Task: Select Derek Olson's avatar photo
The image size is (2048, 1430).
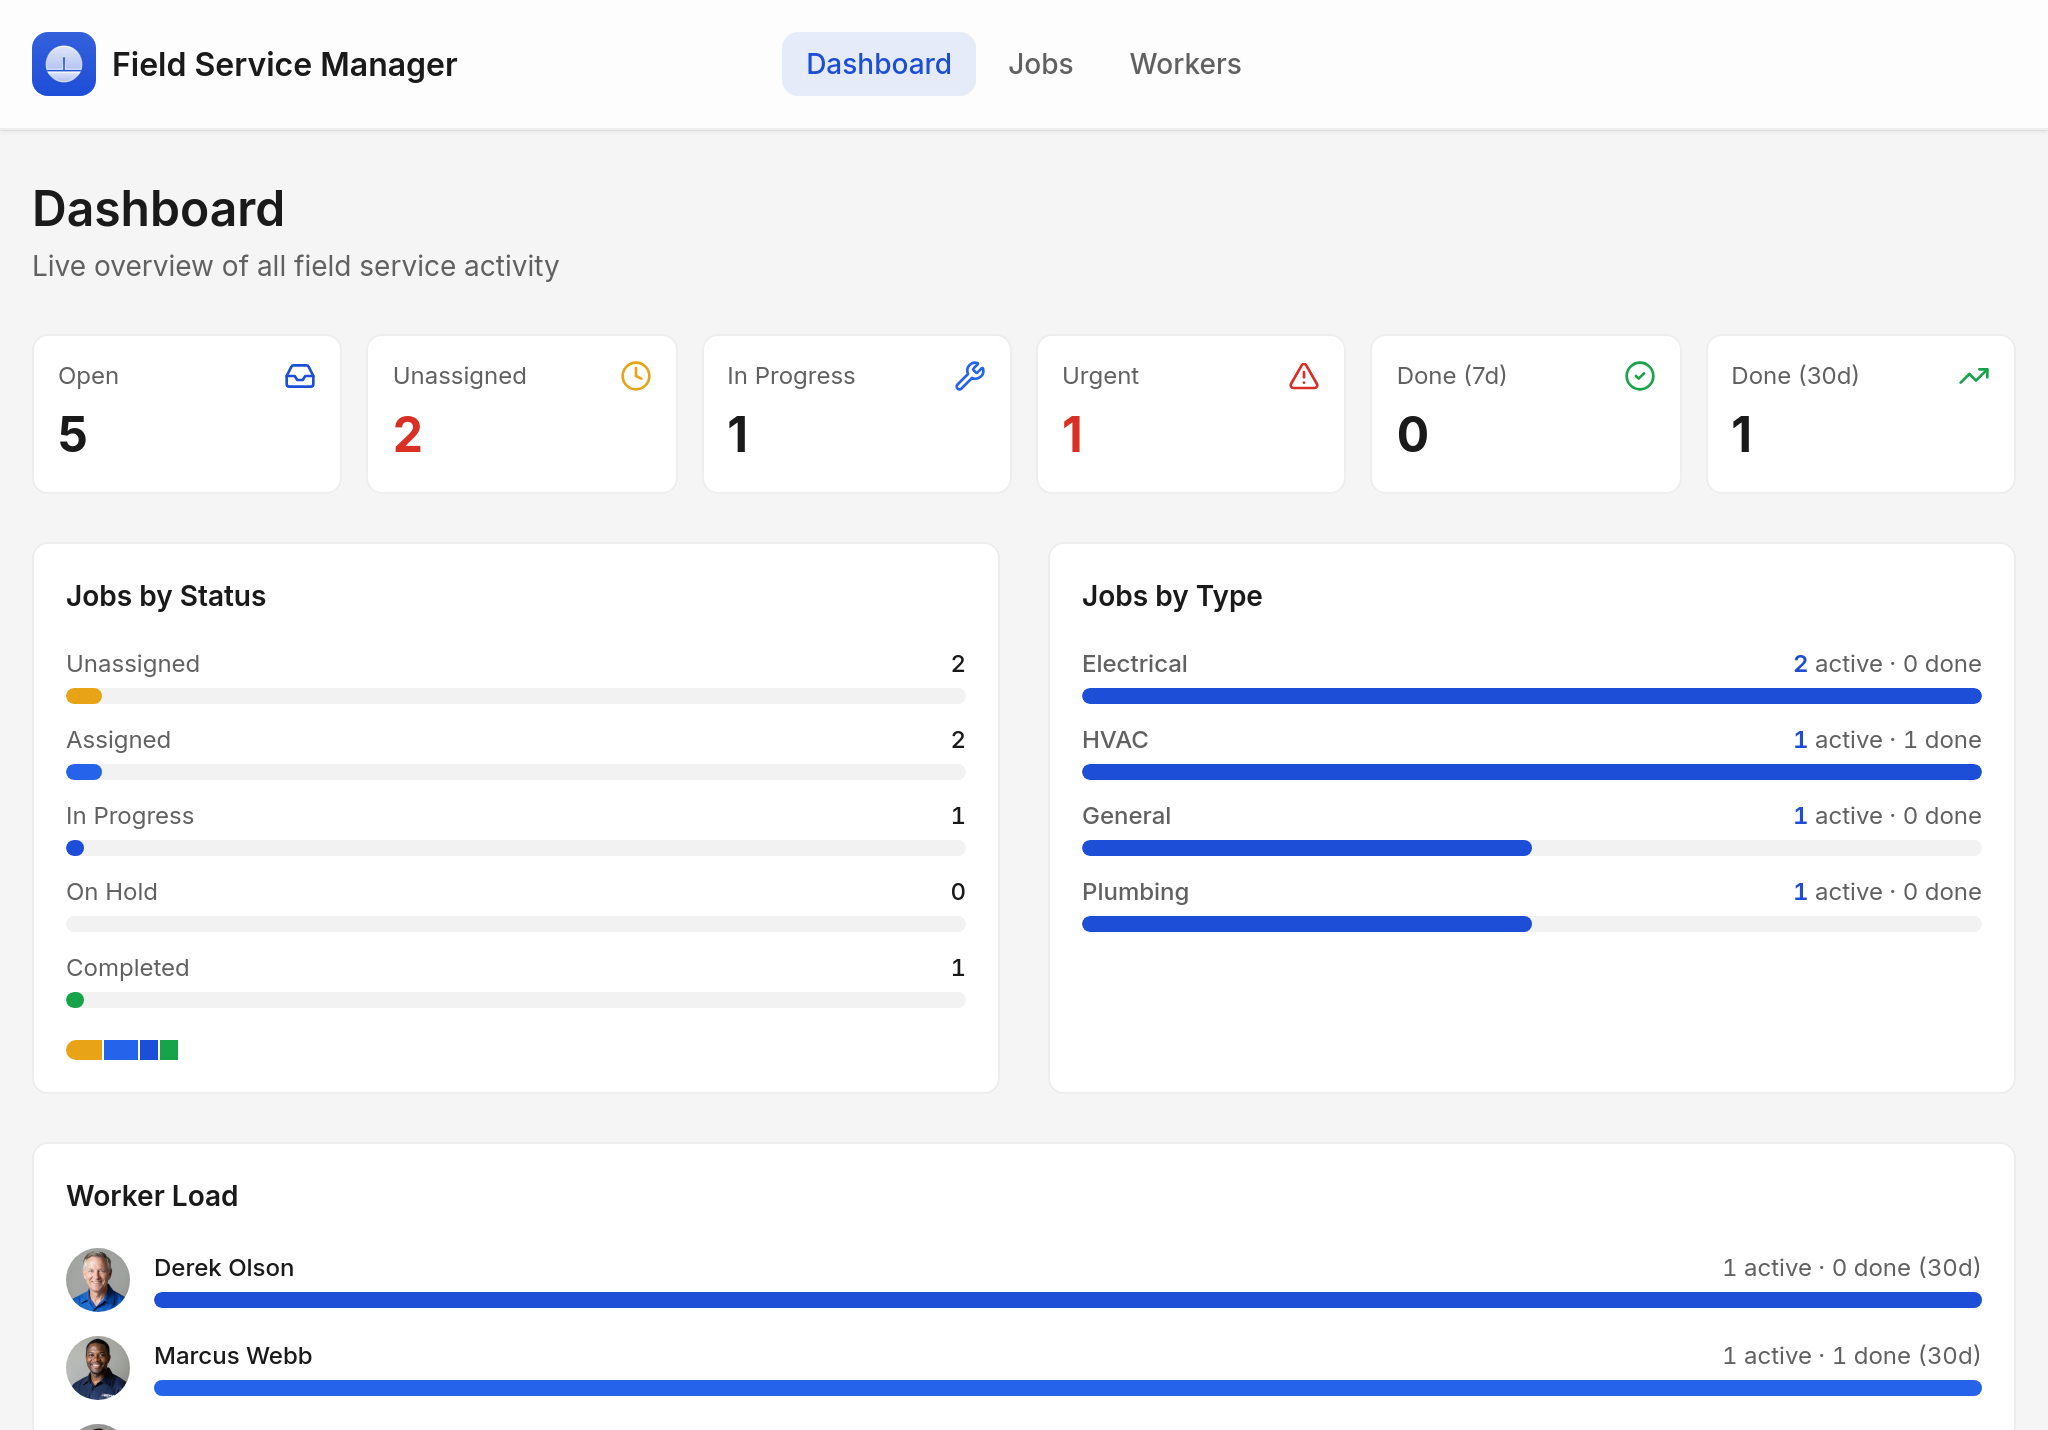Action: coord(98,1280)
